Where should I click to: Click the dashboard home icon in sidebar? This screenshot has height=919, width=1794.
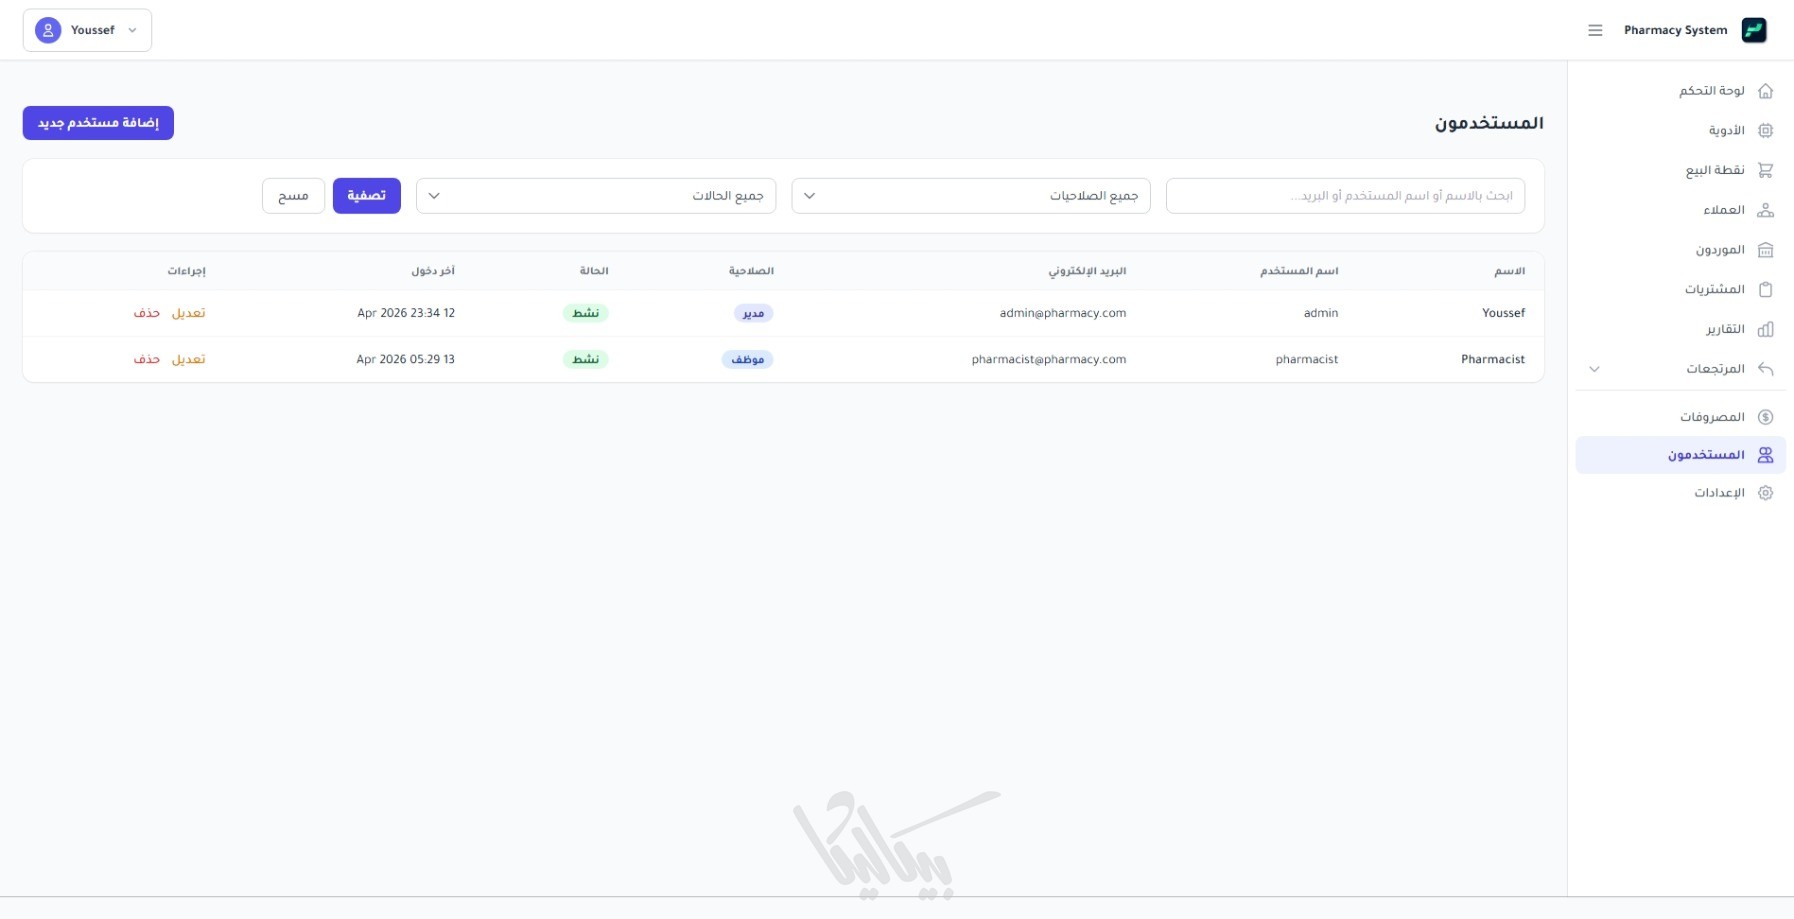[x=1765, y=91]
